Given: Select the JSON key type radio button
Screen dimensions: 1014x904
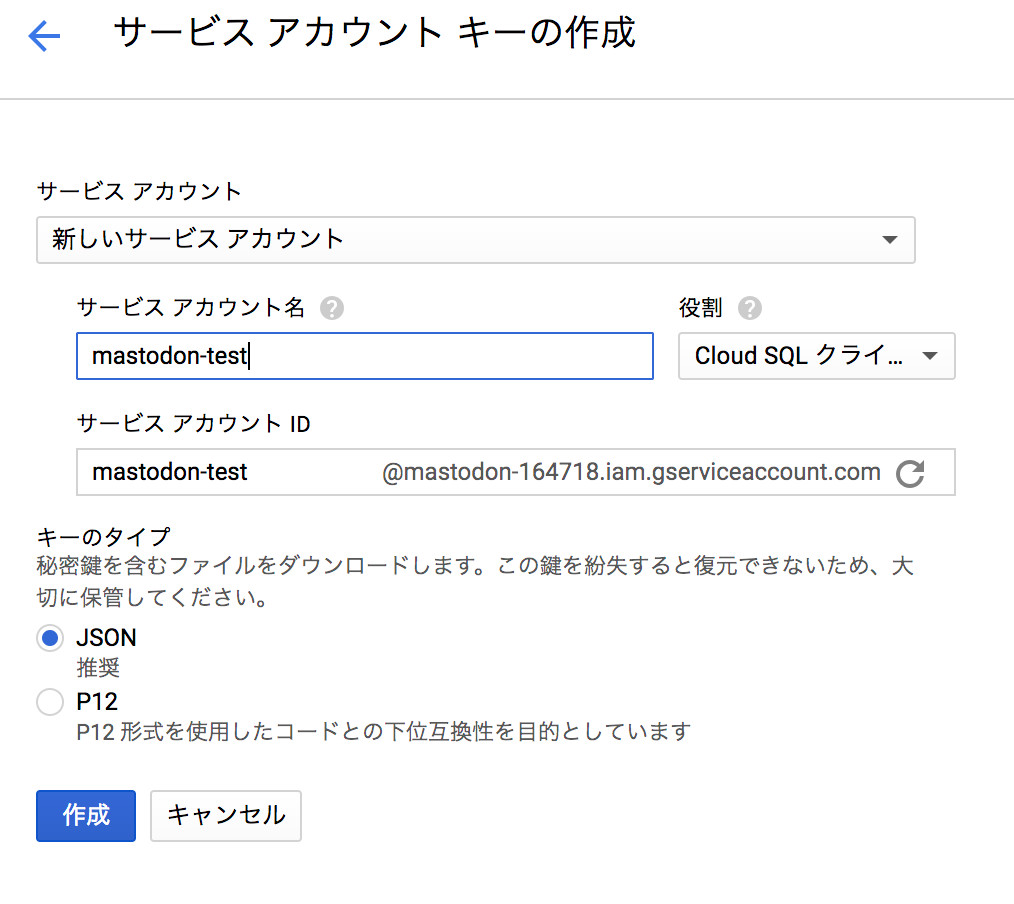Looking at the screenshot, I should (x=50, y=638).
